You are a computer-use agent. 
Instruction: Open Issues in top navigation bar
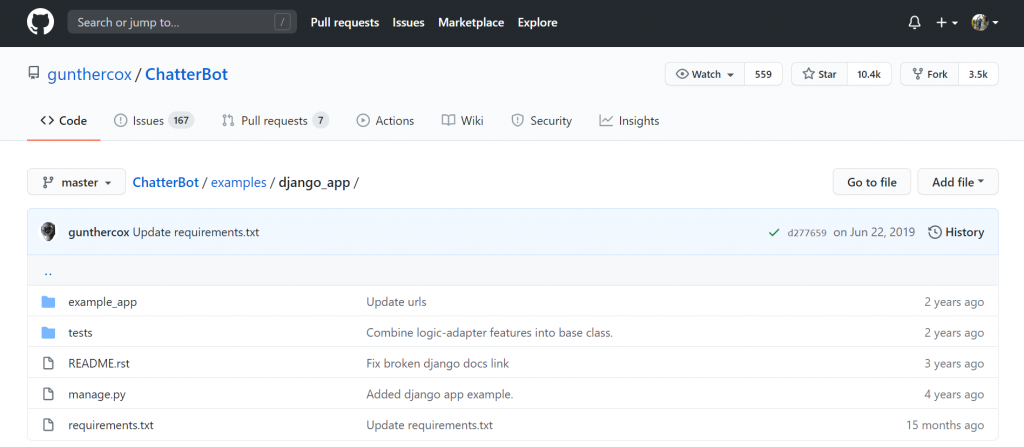[408, 22]
